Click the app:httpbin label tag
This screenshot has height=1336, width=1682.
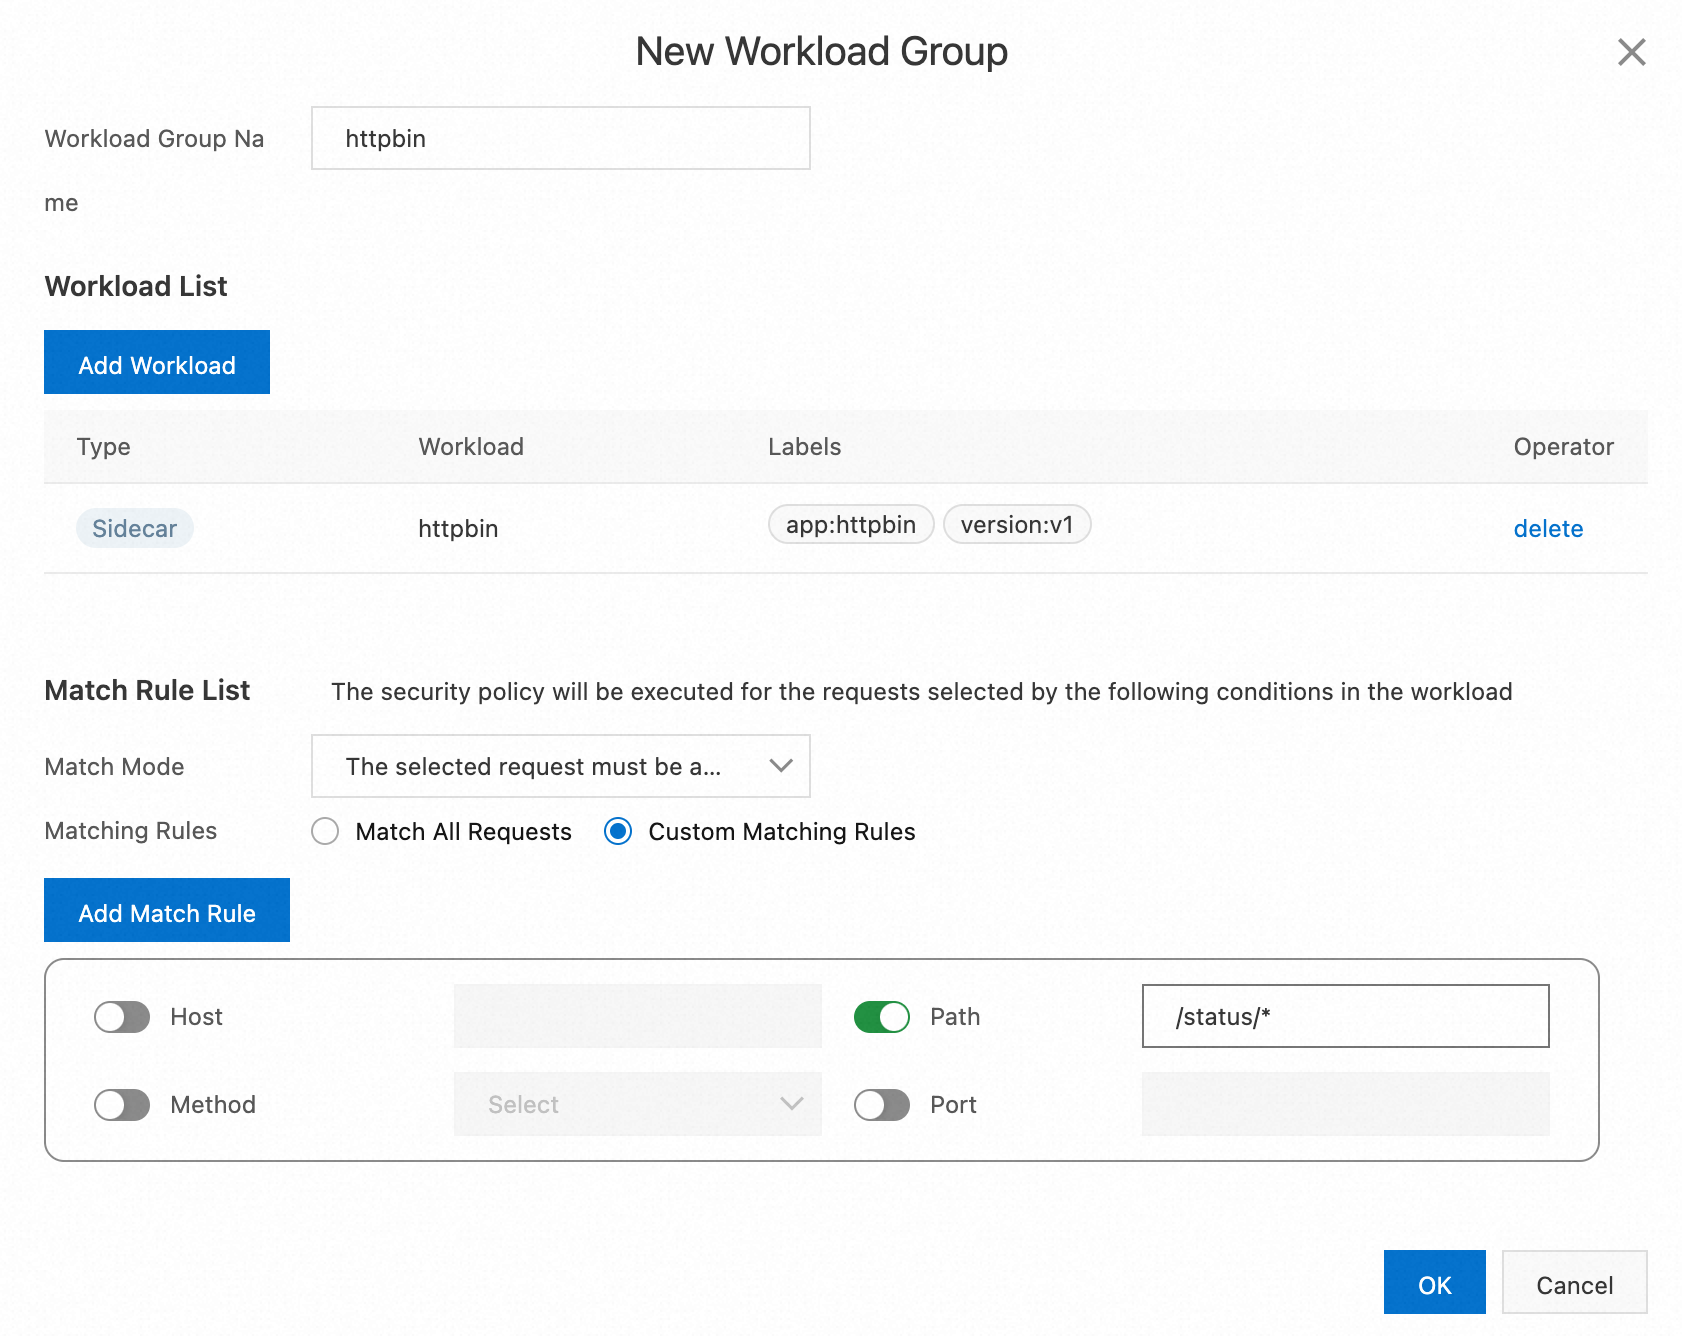pos(850,525)
